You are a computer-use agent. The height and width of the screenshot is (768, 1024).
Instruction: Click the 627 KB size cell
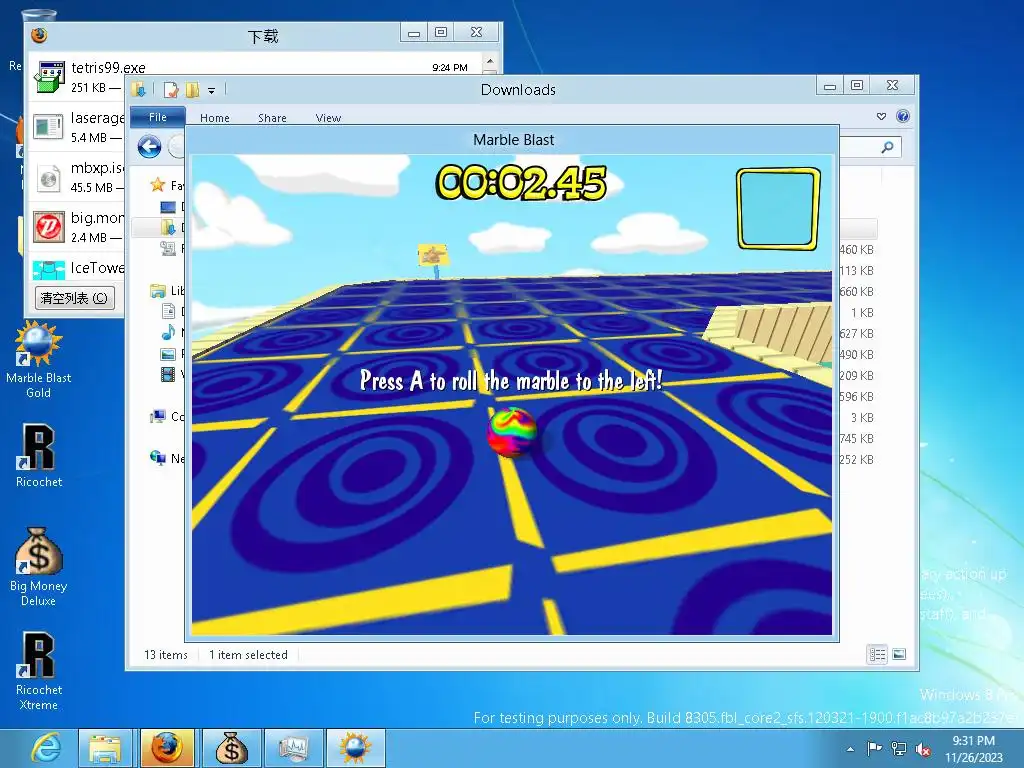coord(856,333)
